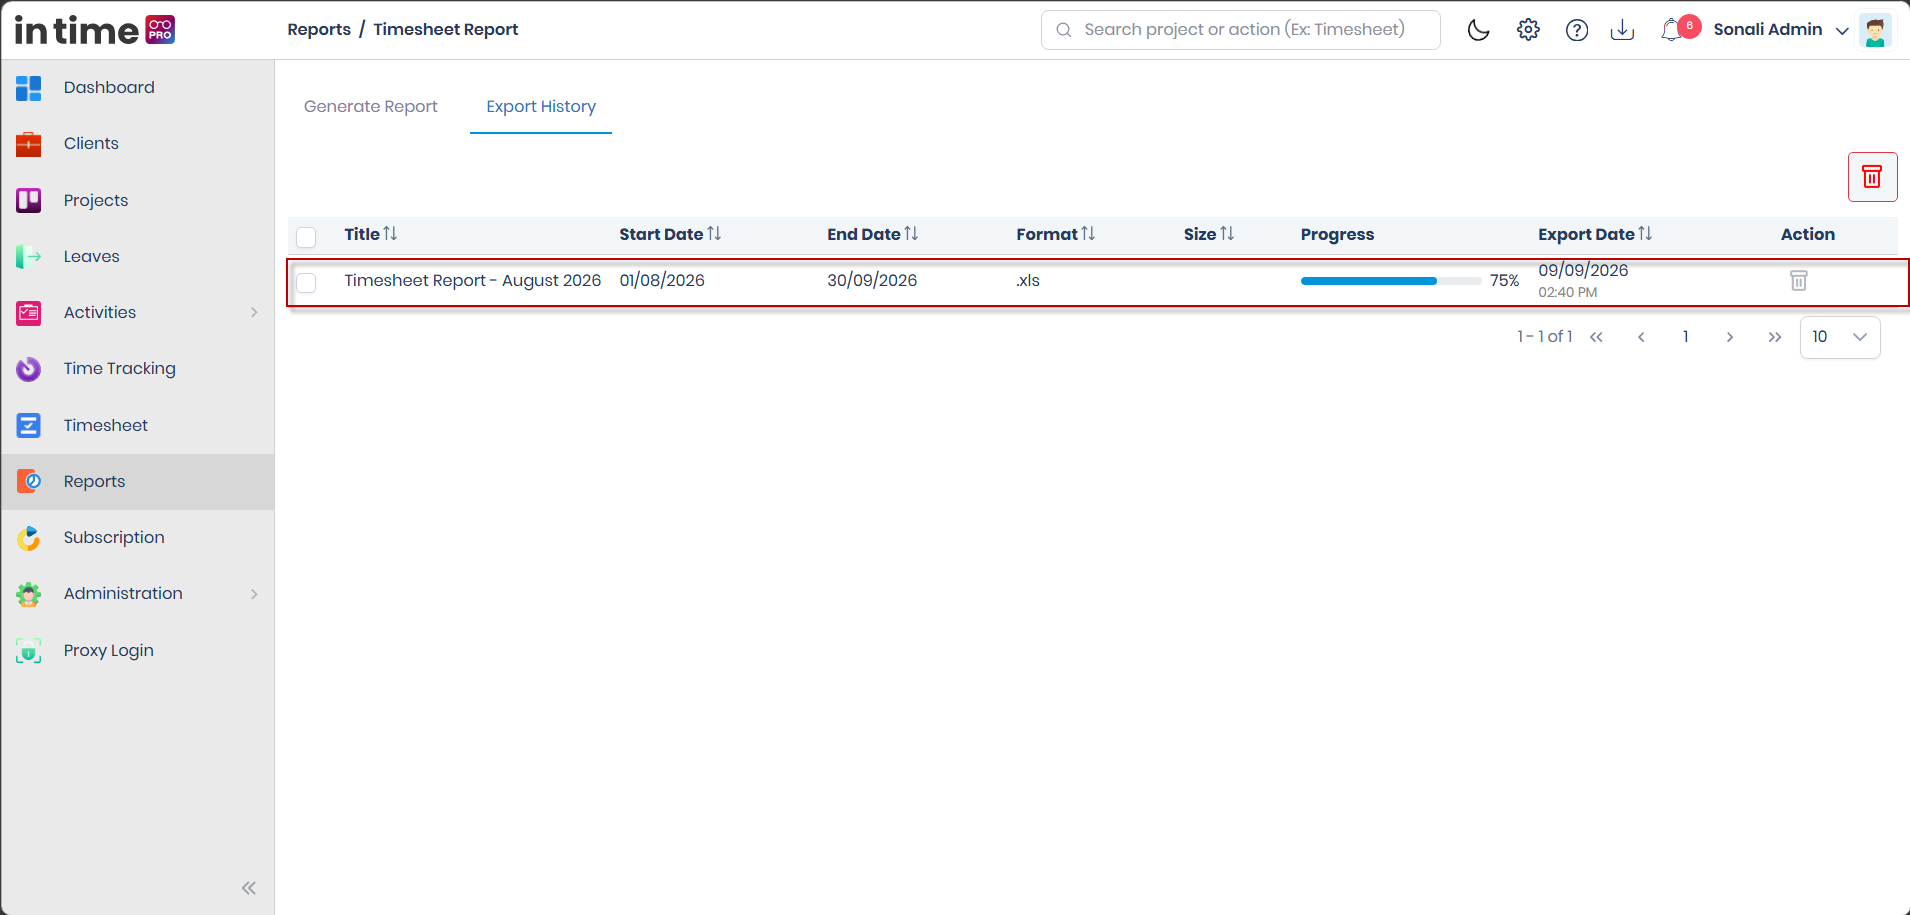Click the red bulk delete button
Screen dimensions: 1910x915
(x=1872, y=177)
